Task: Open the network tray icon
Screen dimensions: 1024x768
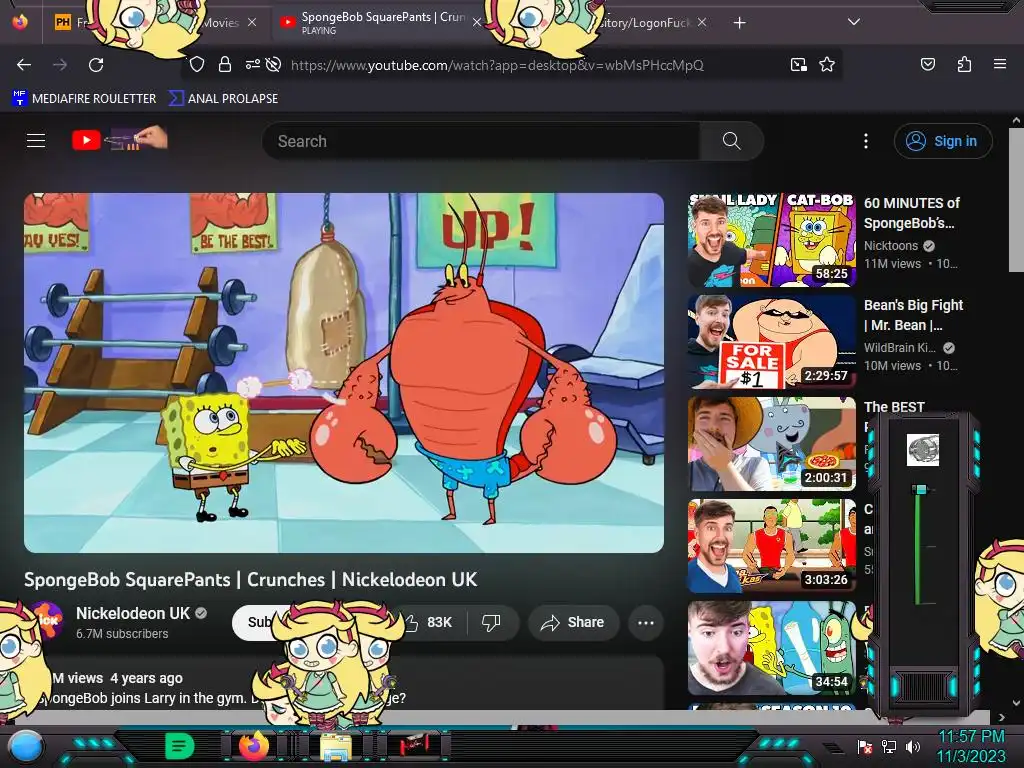Action: 888,746
